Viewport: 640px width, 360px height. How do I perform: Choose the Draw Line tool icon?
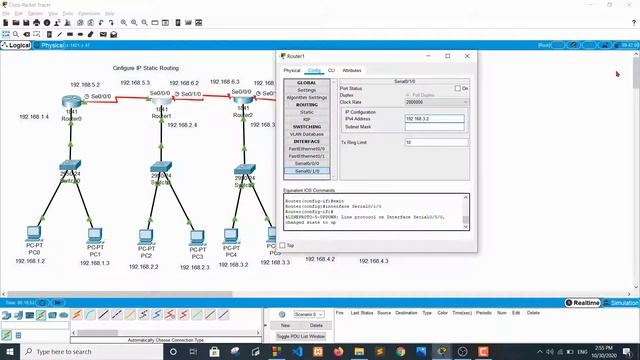(x=60, y=34)
